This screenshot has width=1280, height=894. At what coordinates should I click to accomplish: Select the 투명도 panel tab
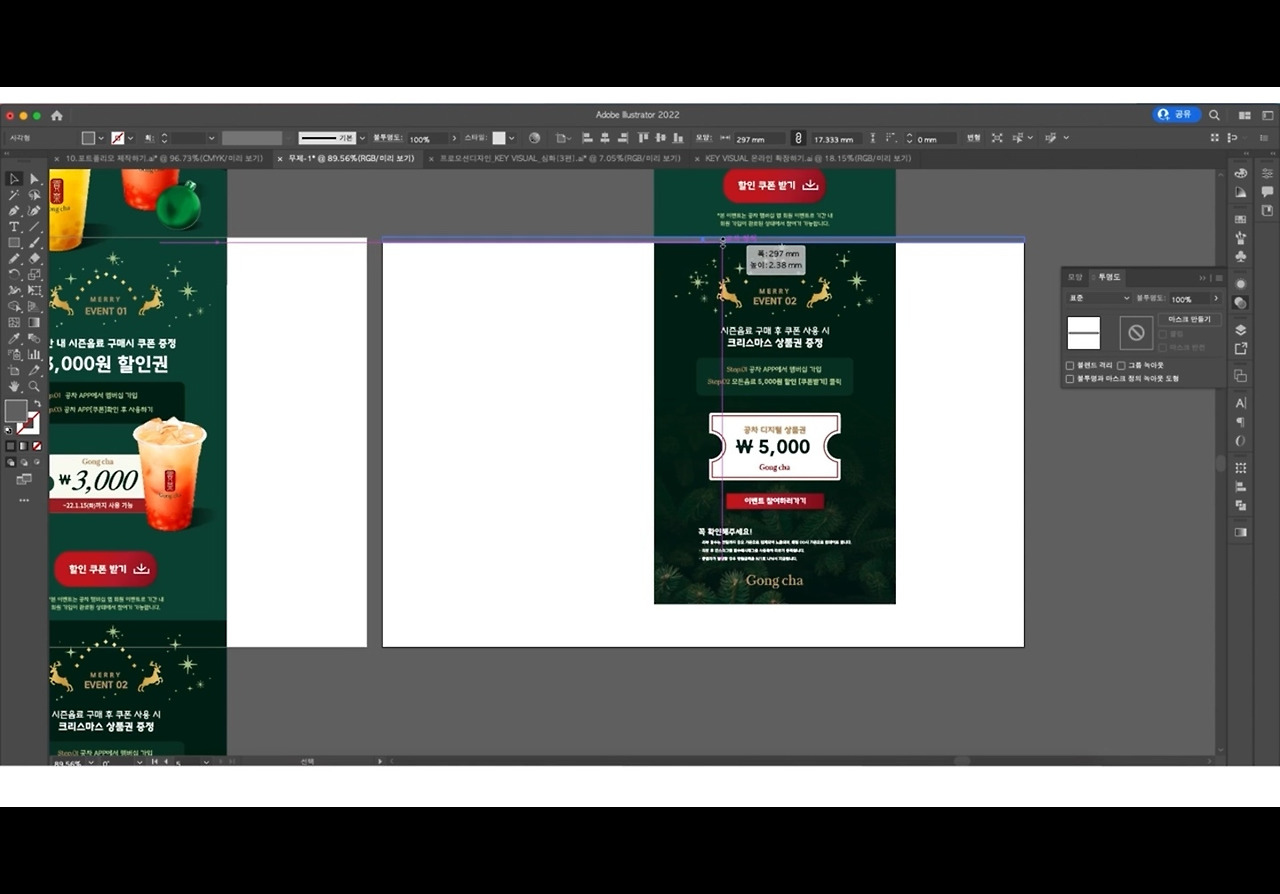pos(1109,277)
